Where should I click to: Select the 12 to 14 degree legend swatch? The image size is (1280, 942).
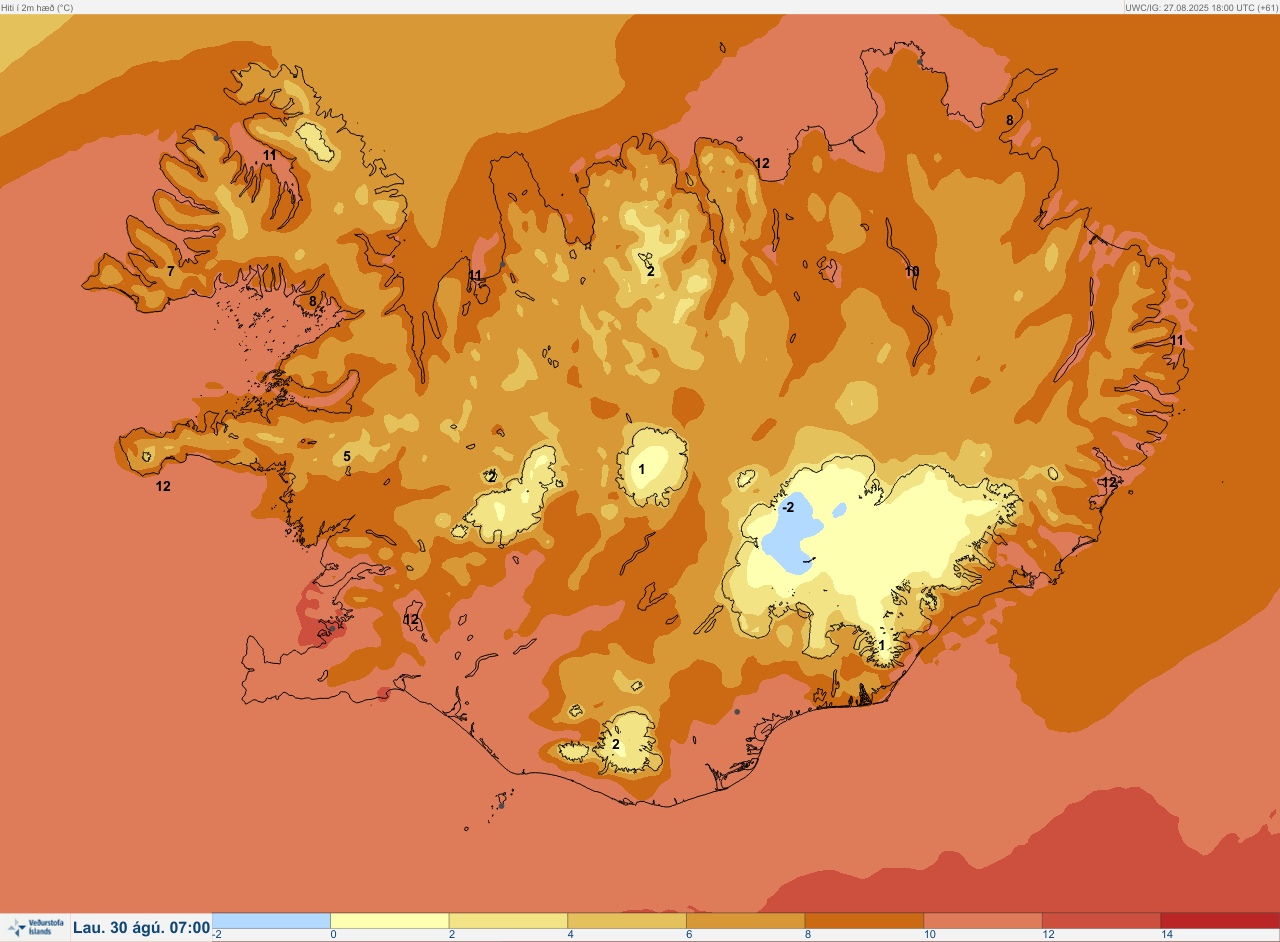(1101, 920)
